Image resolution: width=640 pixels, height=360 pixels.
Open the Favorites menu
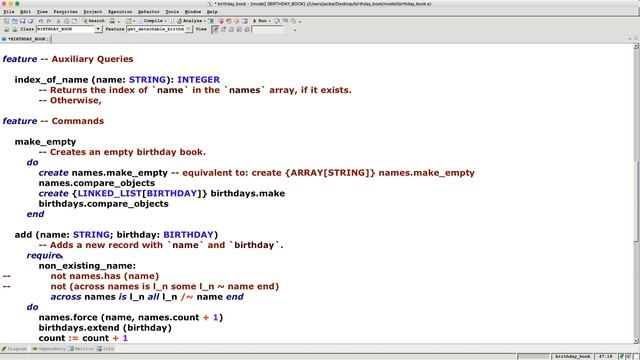[x=65, y=12]
